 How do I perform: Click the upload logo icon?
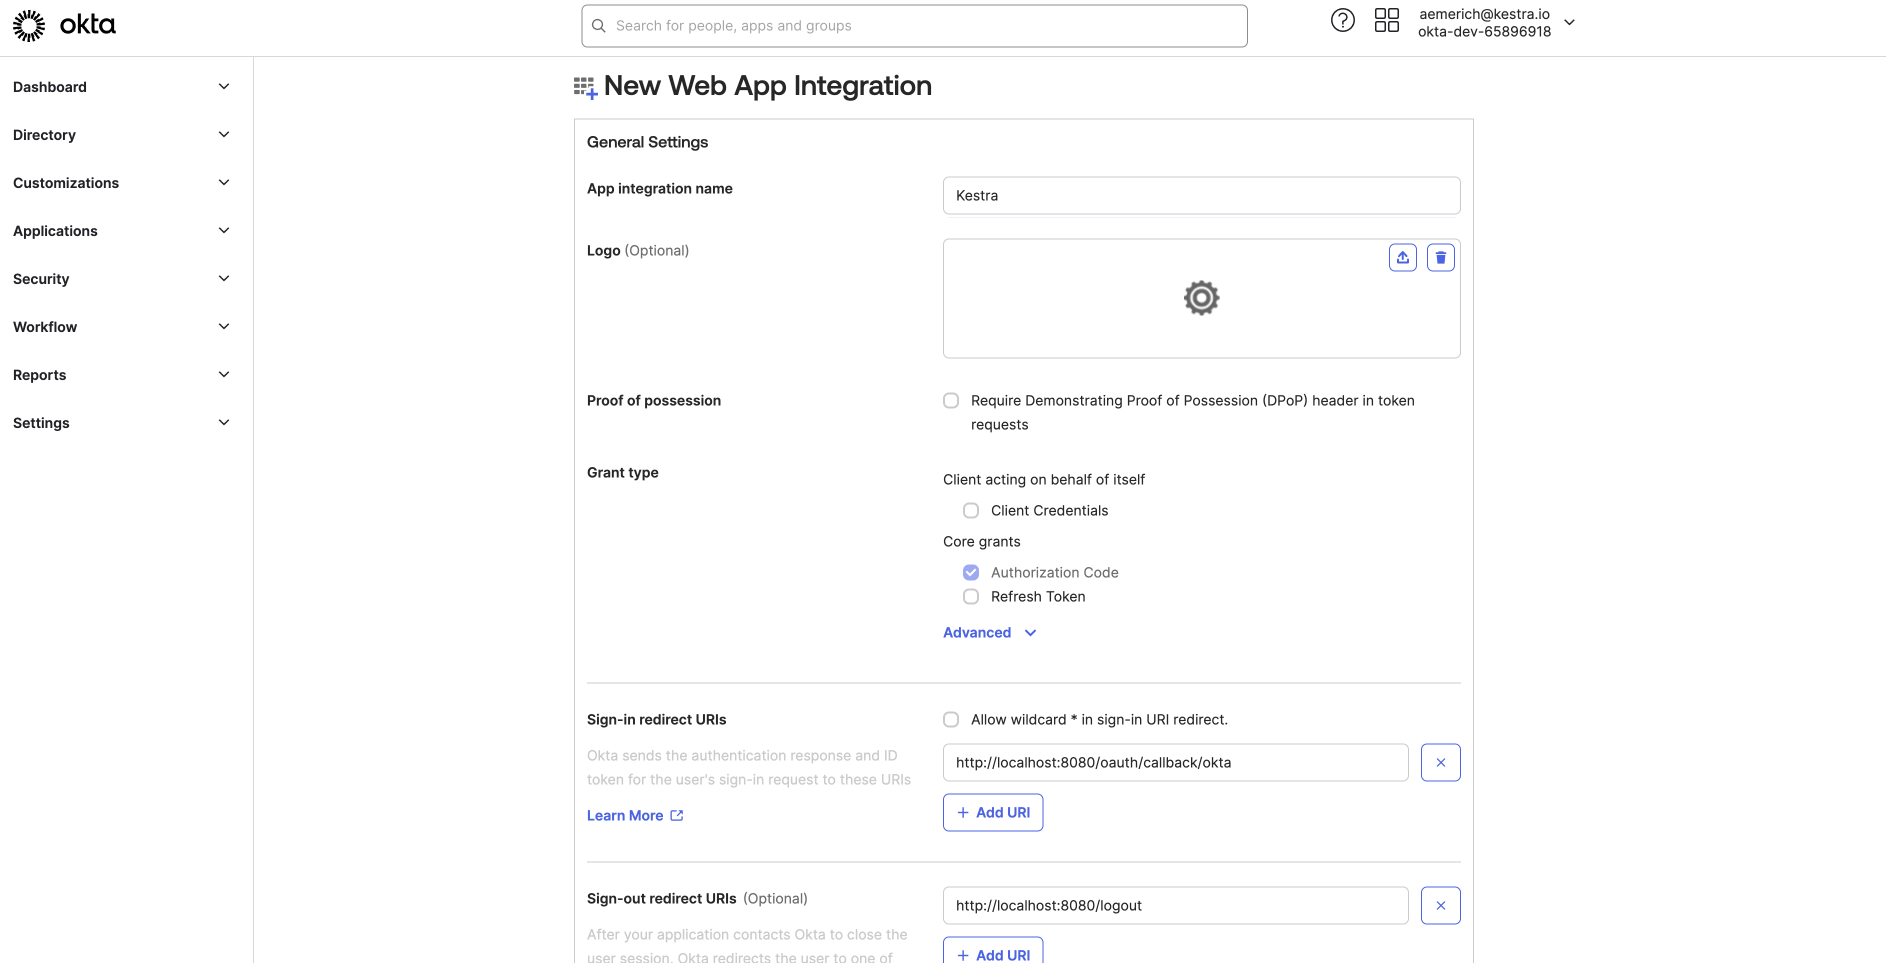click(1402, 258)
